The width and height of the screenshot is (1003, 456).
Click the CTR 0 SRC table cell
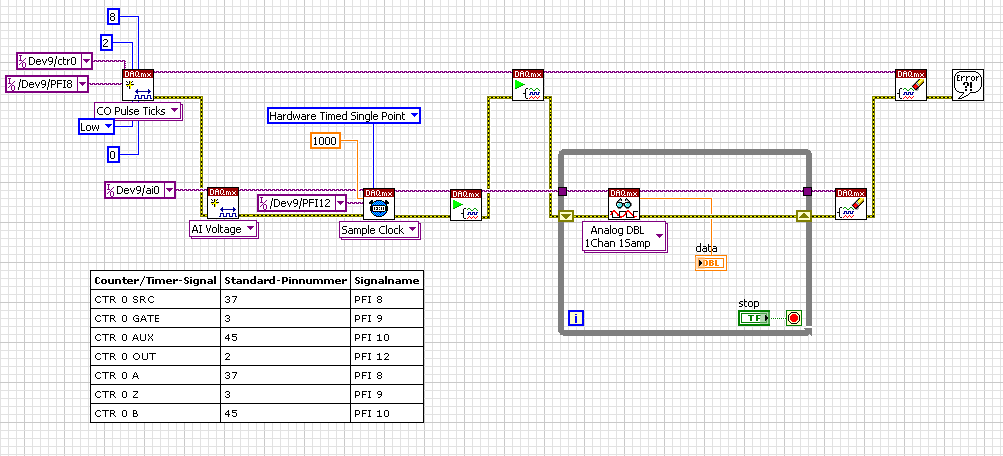click(x=155, y=299)
